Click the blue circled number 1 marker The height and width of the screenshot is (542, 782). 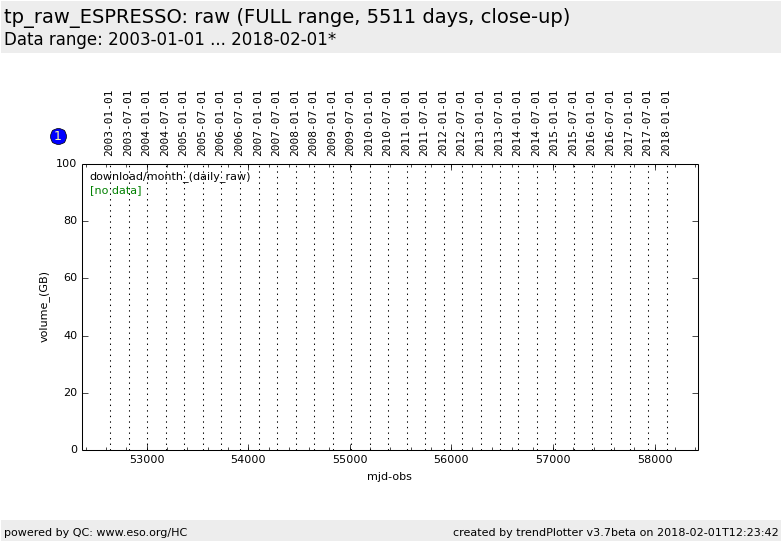(x=58, y=136)
